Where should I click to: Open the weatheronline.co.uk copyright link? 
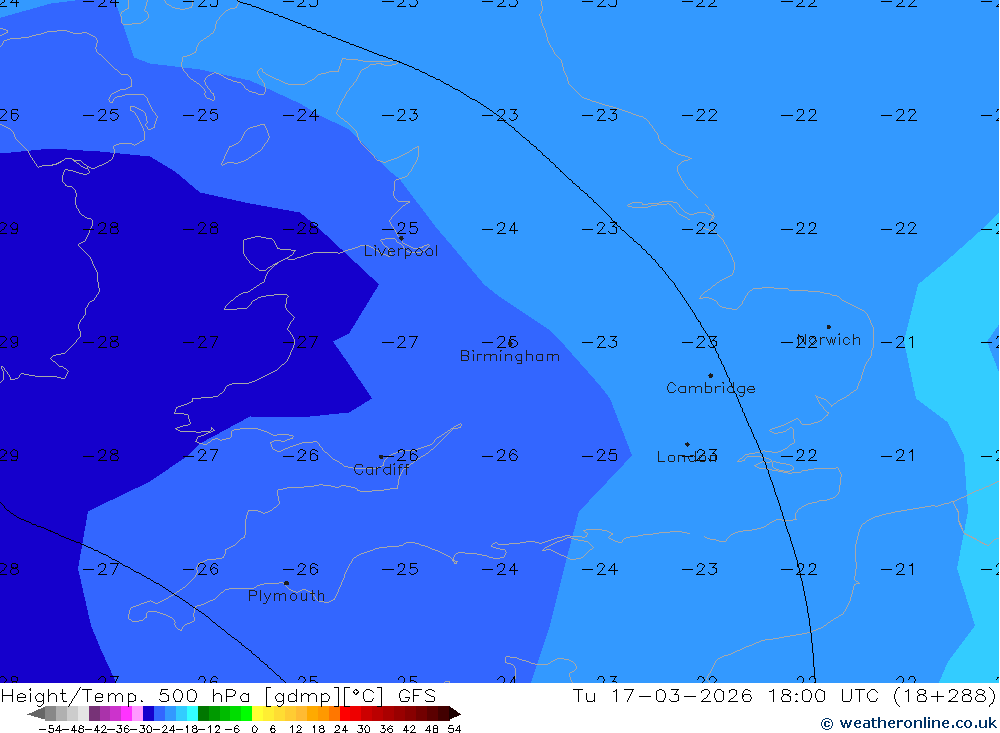click(908, 723)
